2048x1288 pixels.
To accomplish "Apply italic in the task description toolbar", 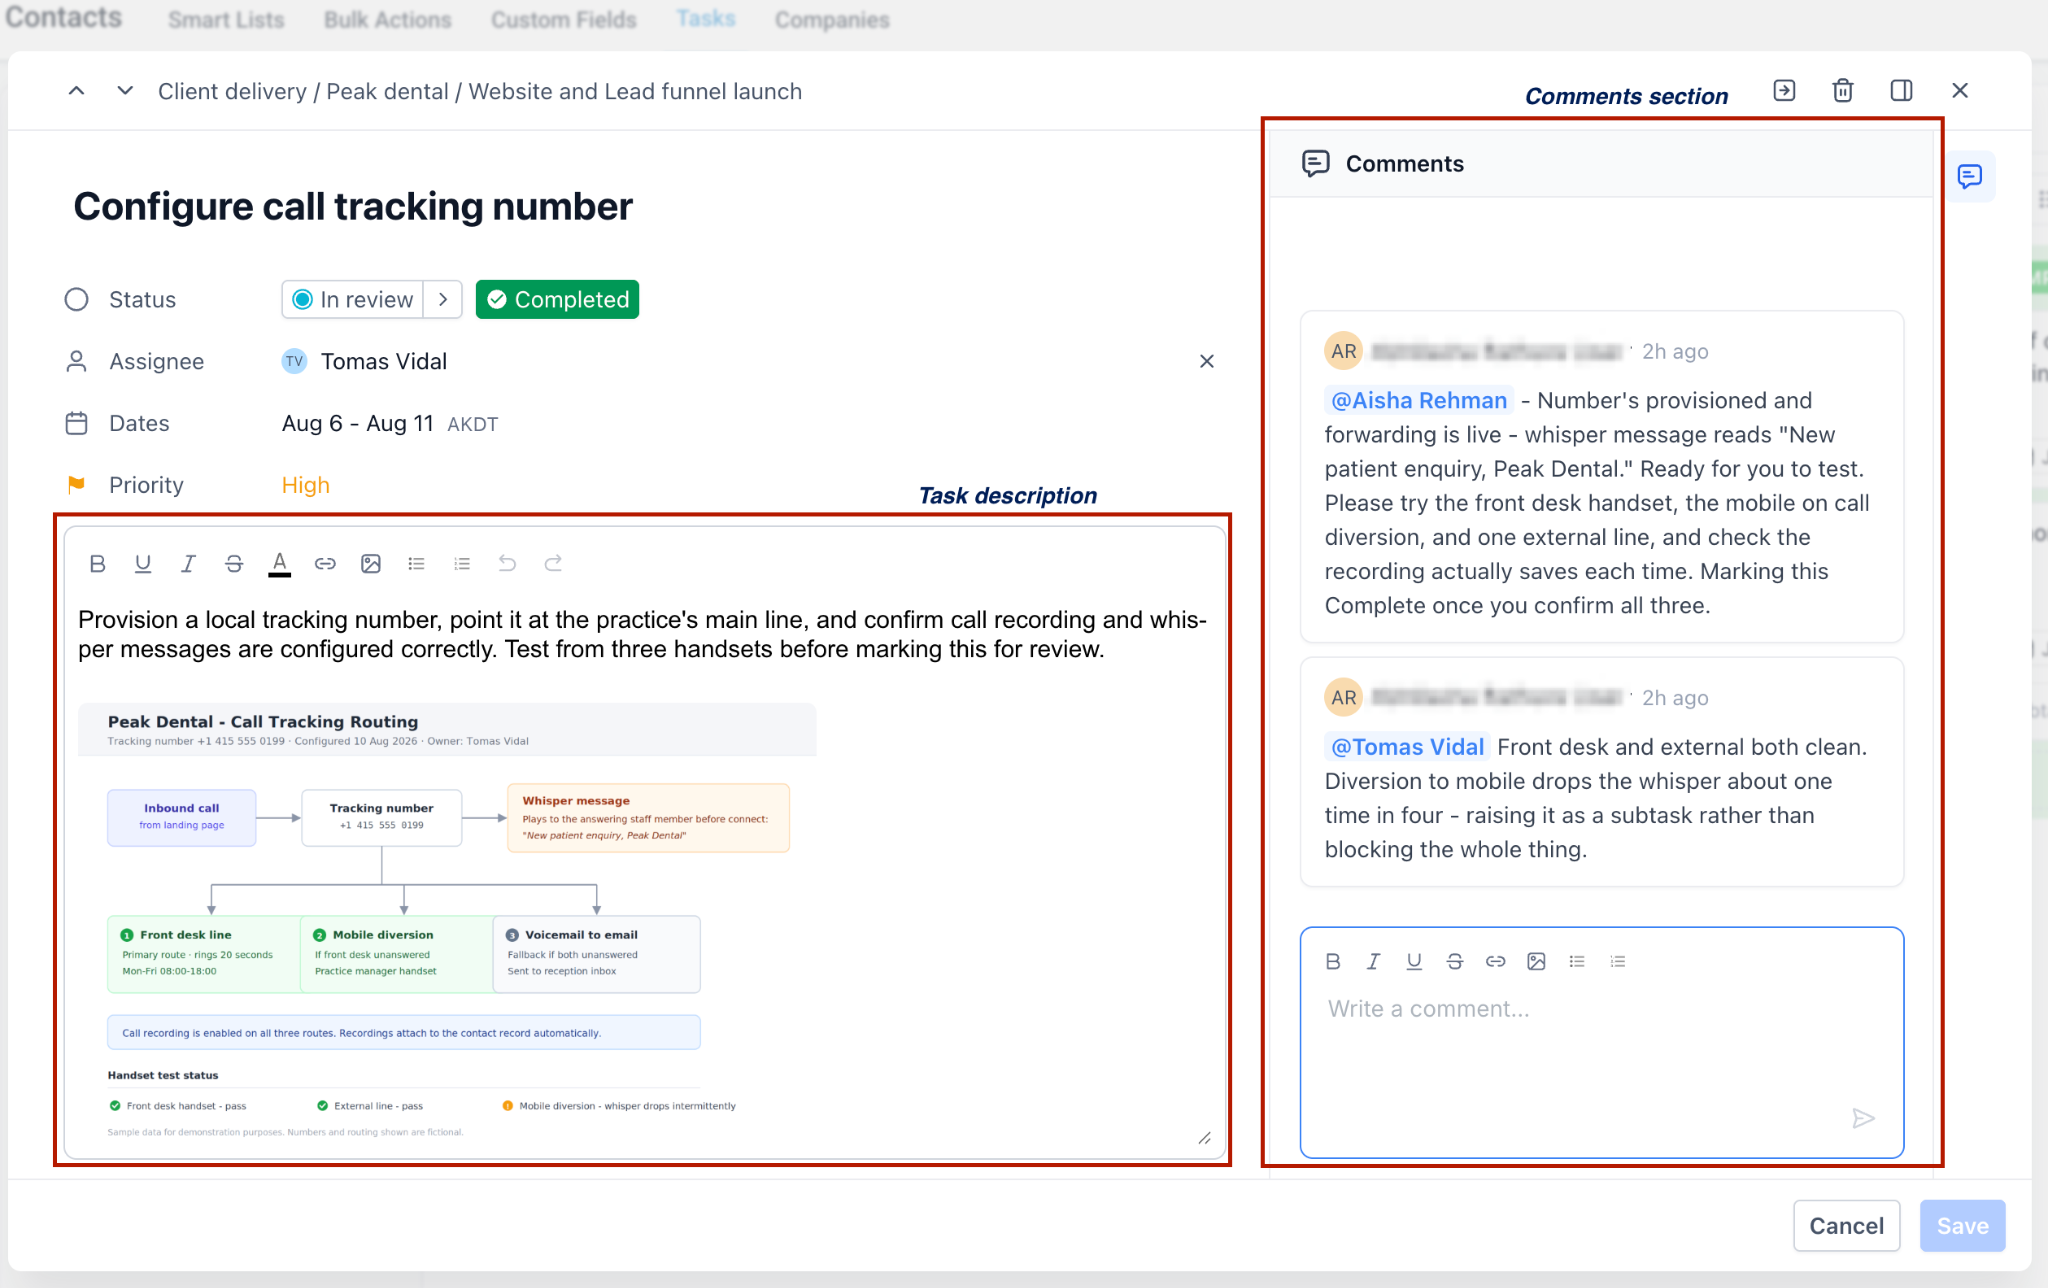I will (188, 564).
